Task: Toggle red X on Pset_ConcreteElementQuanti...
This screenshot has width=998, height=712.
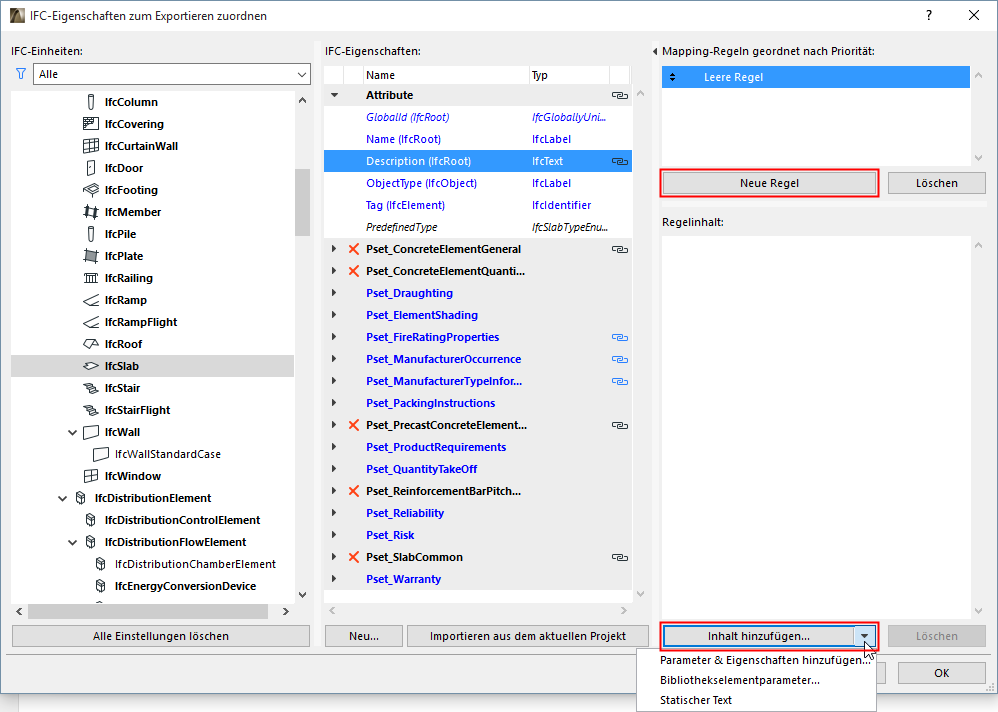Action: [354, 271]
